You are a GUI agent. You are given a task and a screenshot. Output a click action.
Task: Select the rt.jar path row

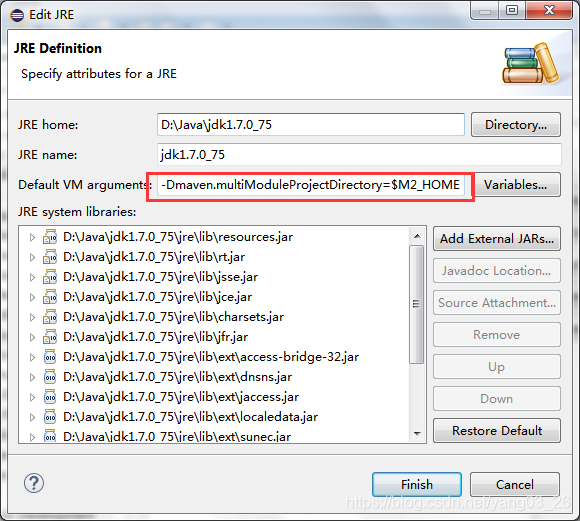coord(154,257)
